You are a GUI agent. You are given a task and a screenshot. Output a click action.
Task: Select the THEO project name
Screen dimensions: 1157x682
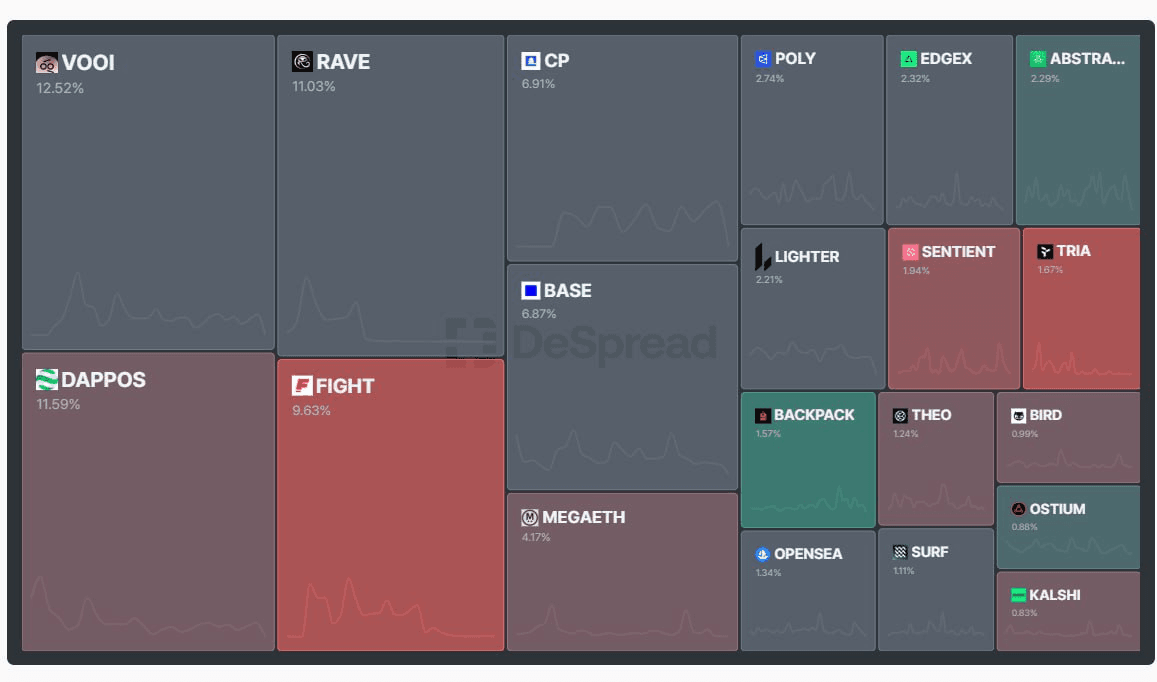[931, 415]
